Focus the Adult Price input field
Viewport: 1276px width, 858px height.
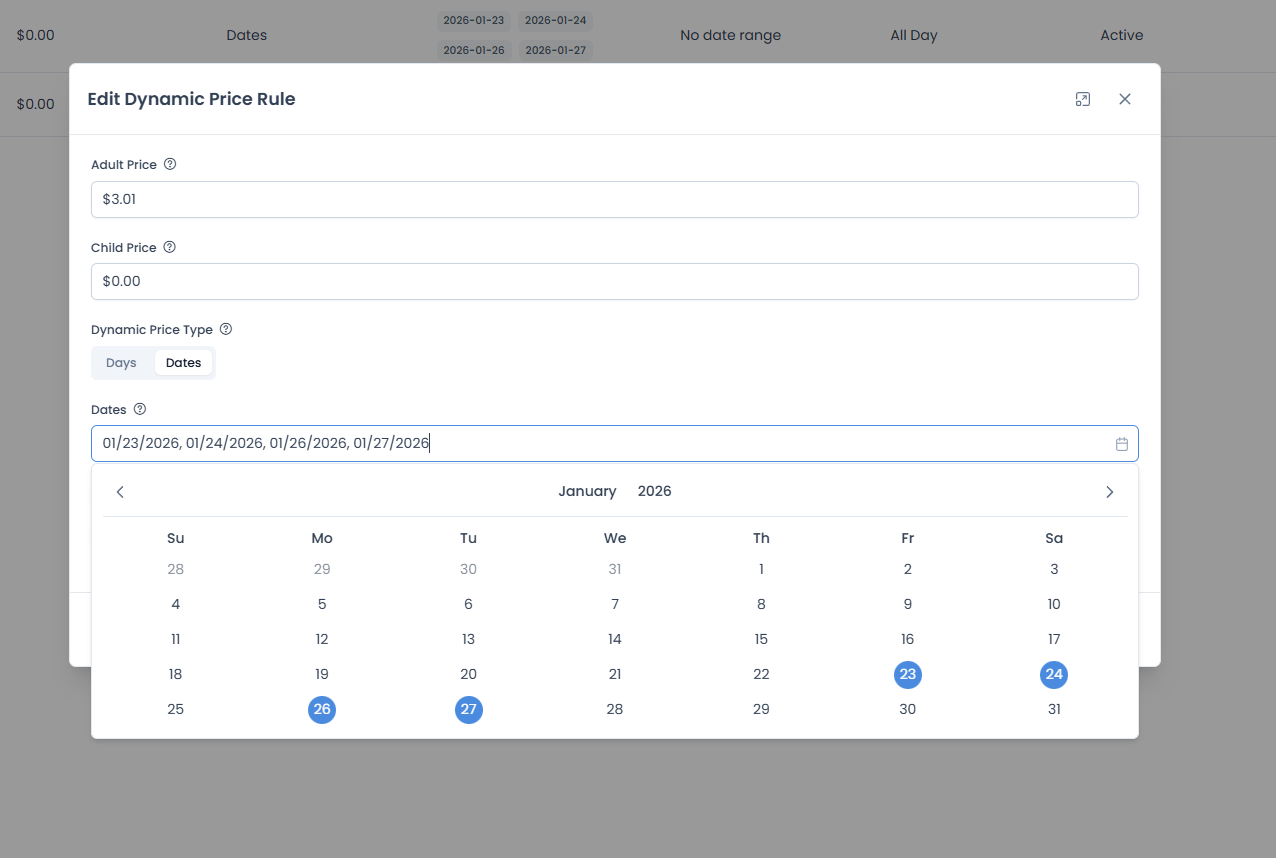(615, 199)
